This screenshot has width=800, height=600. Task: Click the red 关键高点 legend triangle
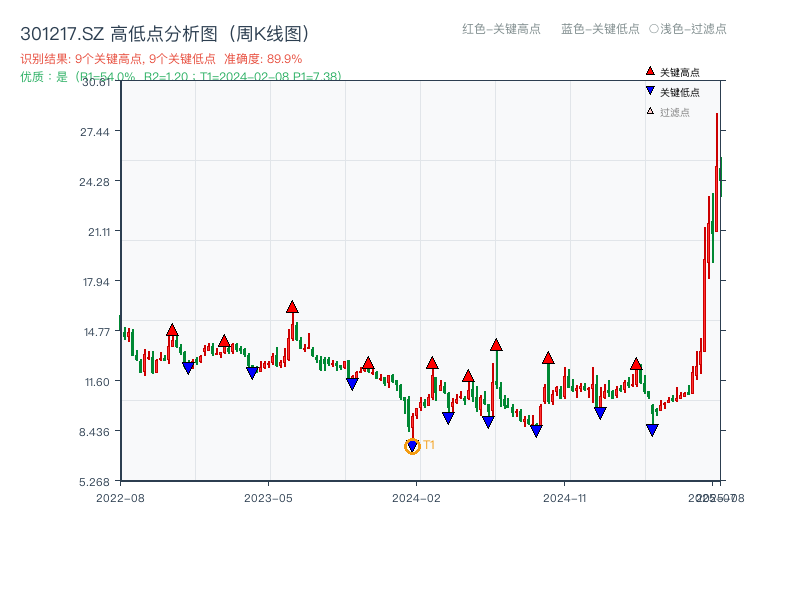(650, 71)
